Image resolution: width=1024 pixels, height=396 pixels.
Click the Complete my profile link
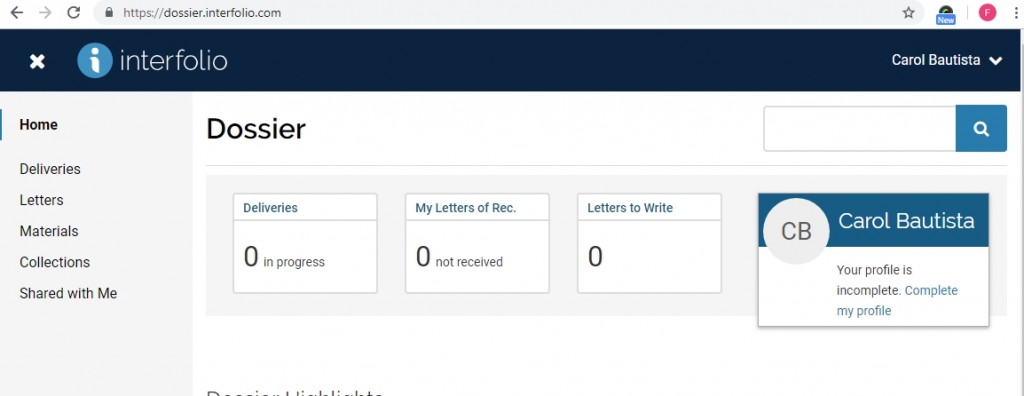point(897,301)
